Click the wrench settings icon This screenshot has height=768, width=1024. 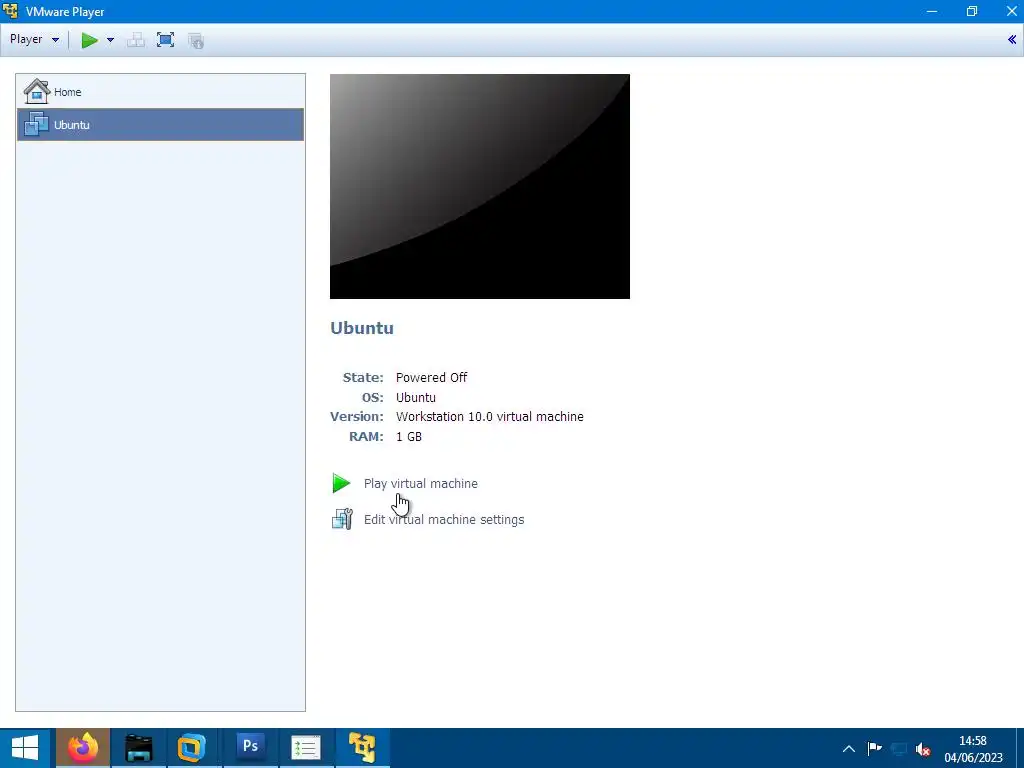coord(342,519)
